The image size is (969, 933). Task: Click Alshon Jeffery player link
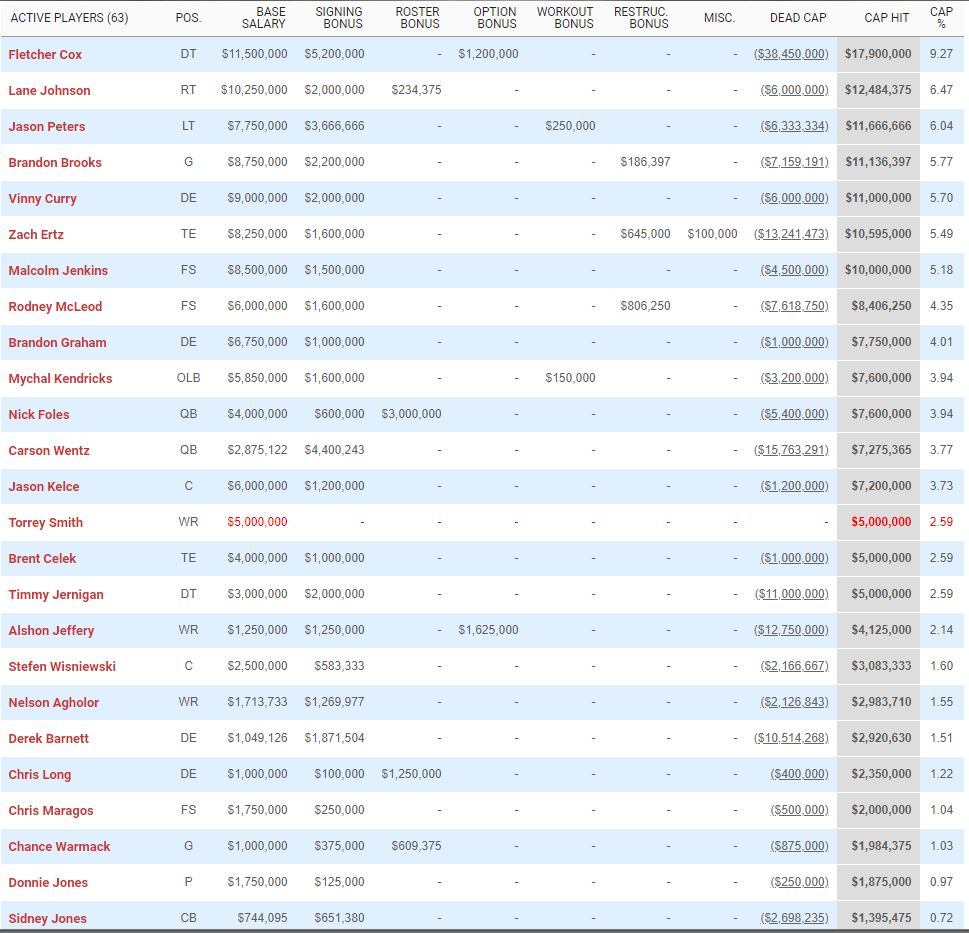pos(51,630)
